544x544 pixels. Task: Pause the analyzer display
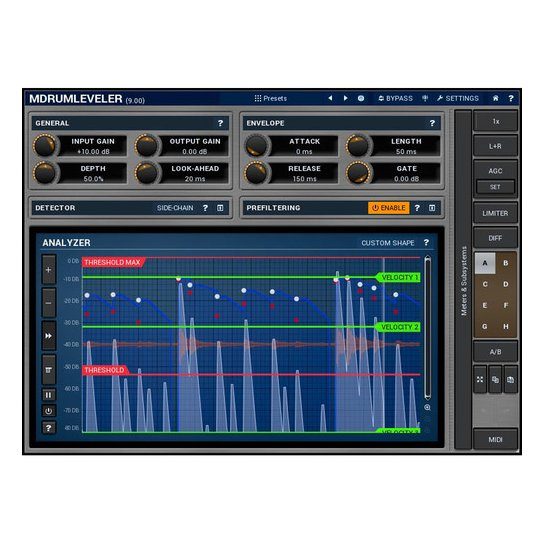49,395
